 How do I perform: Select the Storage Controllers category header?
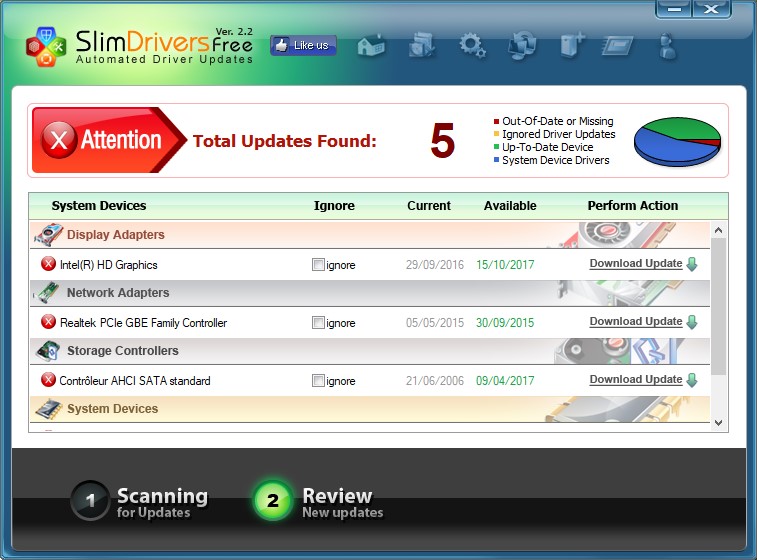tap(122, 351)
